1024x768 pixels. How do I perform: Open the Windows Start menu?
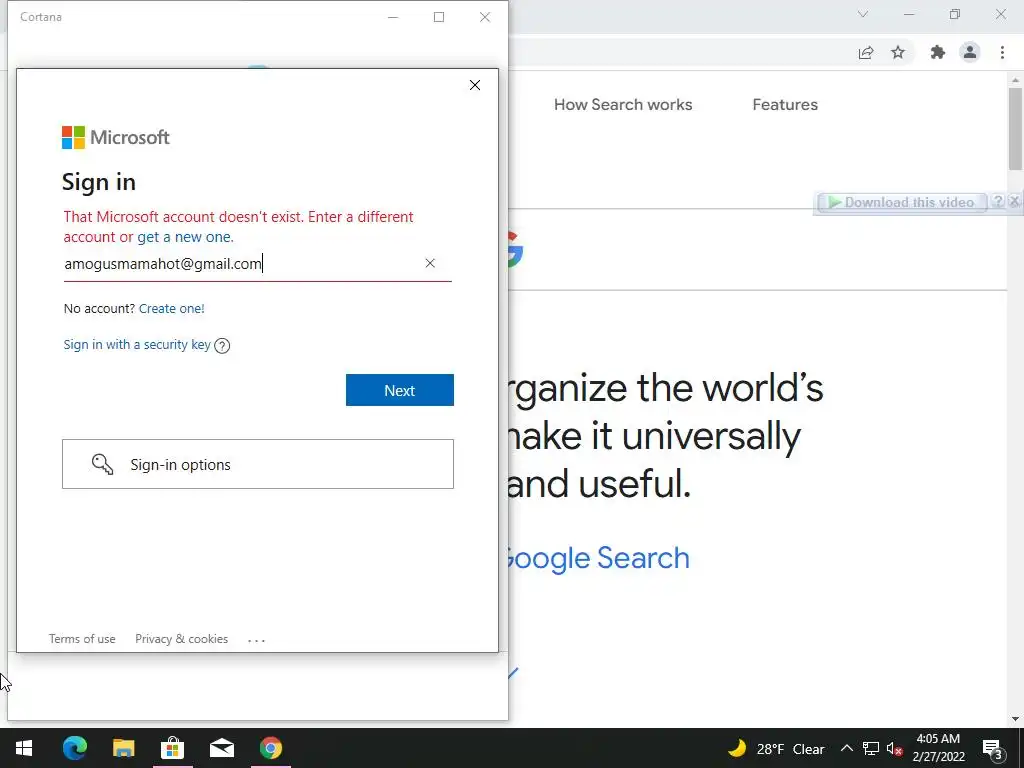point(24,748)
